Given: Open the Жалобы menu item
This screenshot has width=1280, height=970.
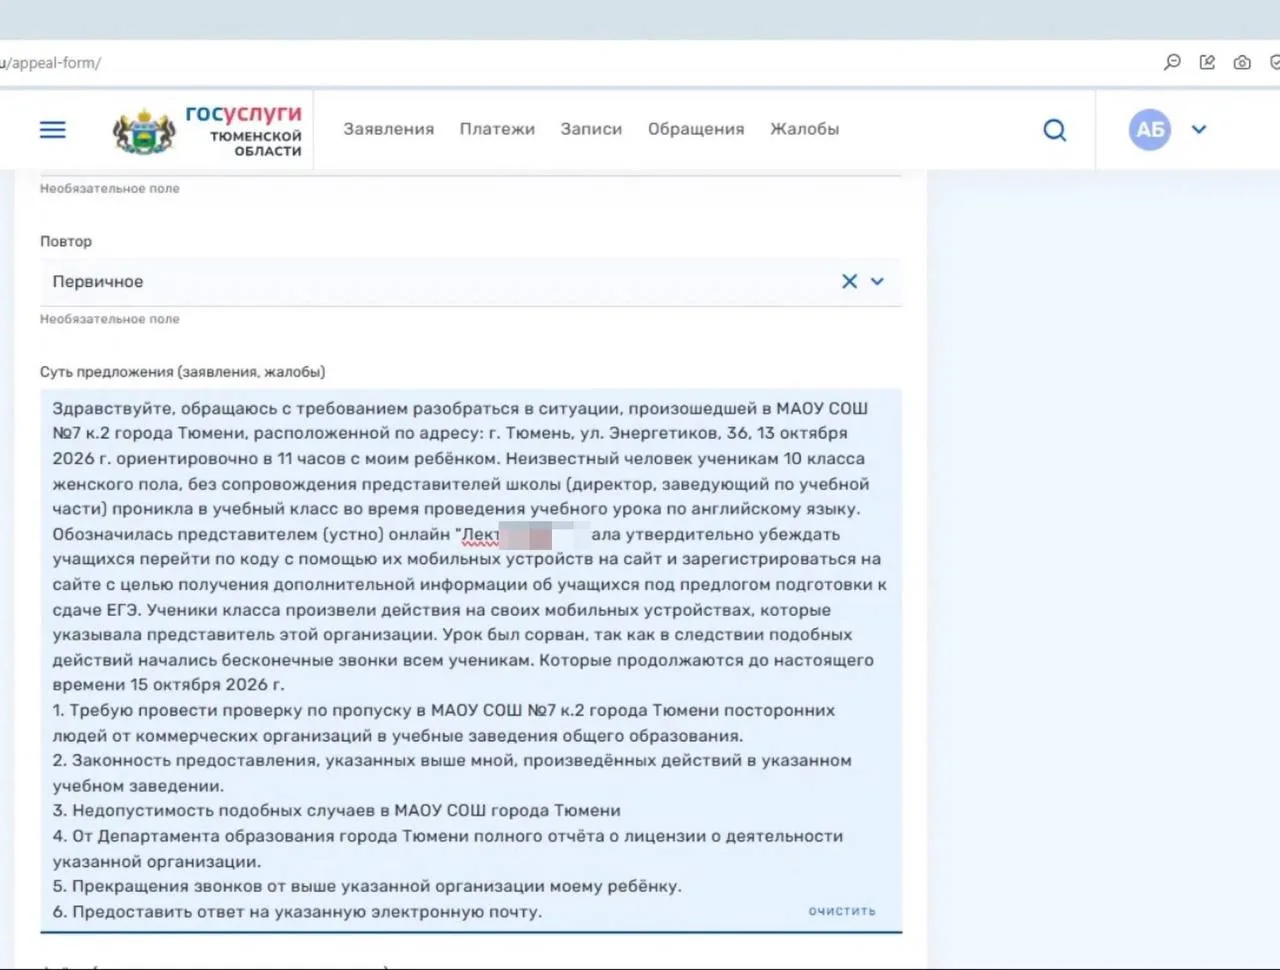Looking at the screenshot, I should (x=805, y=129).
